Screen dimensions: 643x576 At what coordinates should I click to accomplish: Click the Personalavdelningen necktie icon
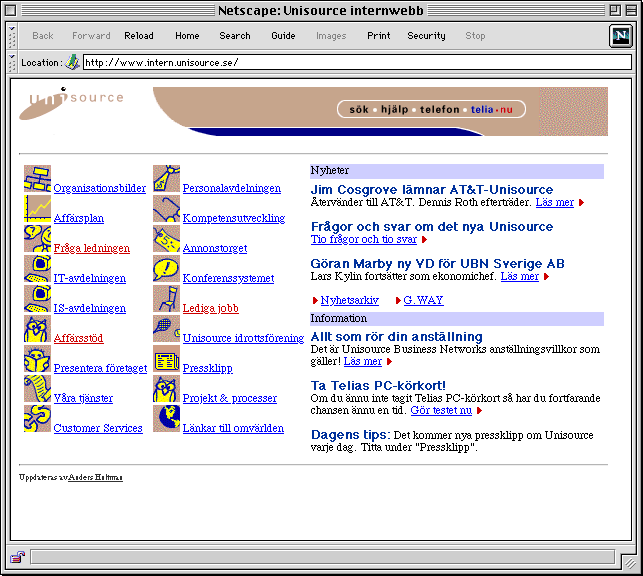pos(166,179)
